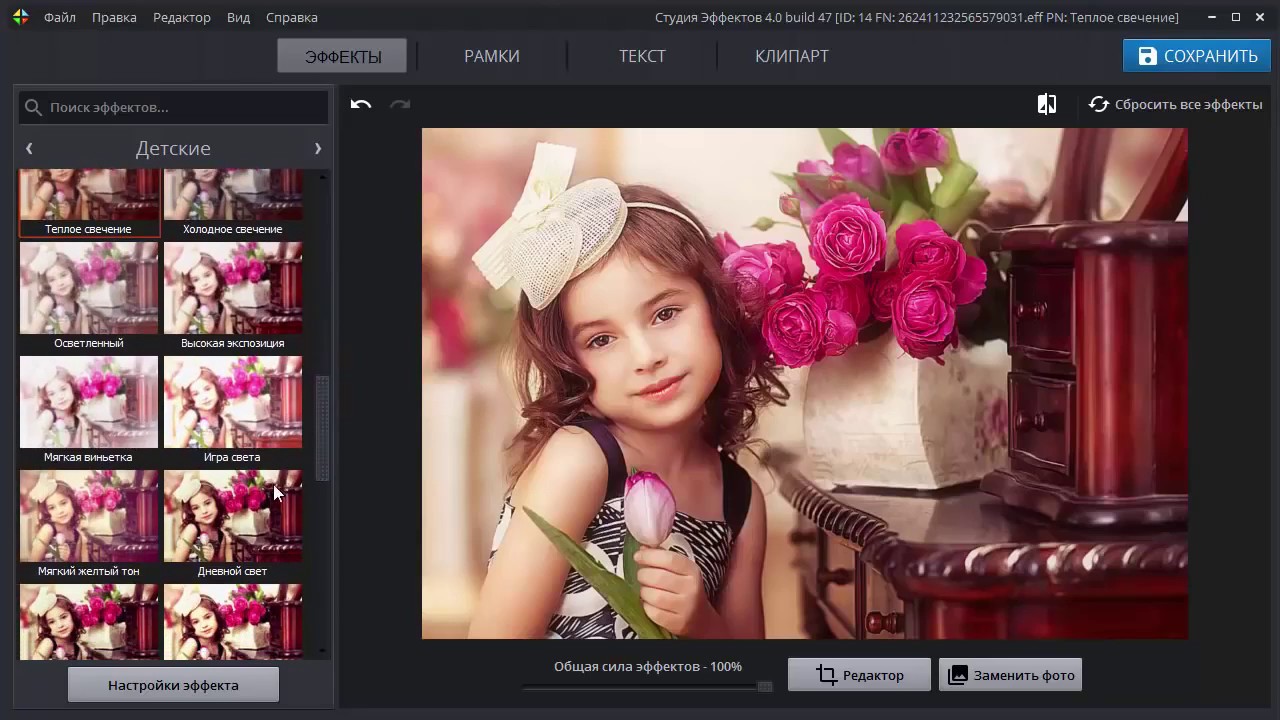
Task: Click the effects list scroll-up arrow
Action: click(322, 176)
